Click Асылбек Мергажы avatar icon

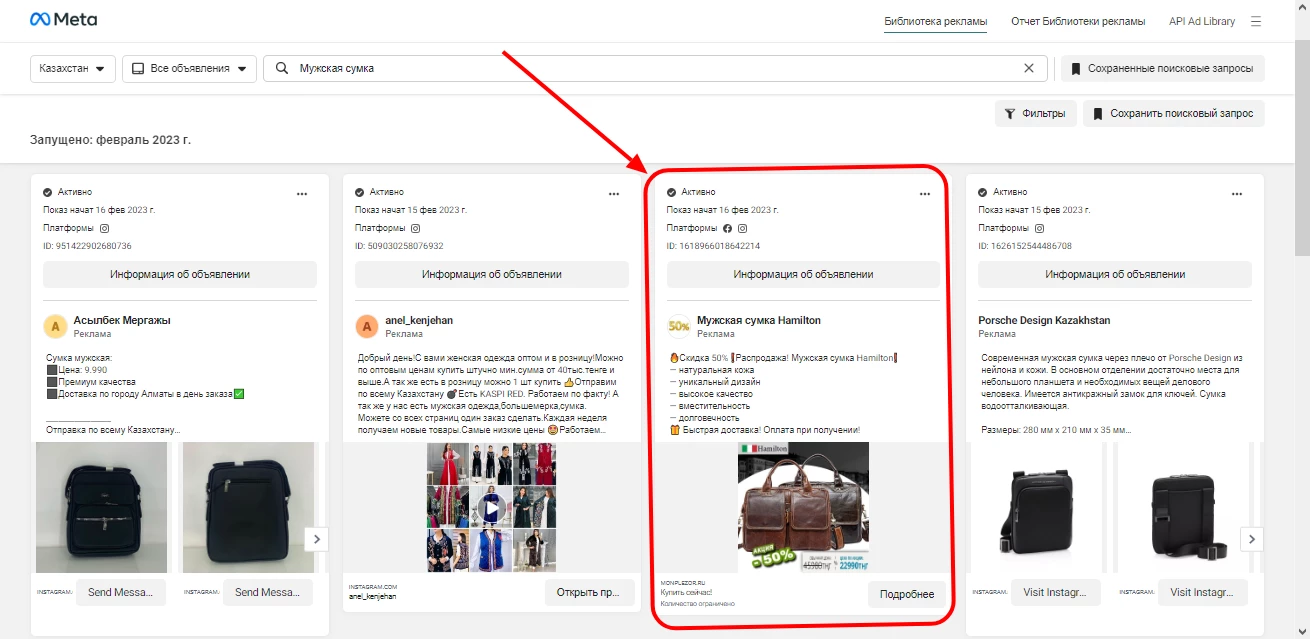55,327
